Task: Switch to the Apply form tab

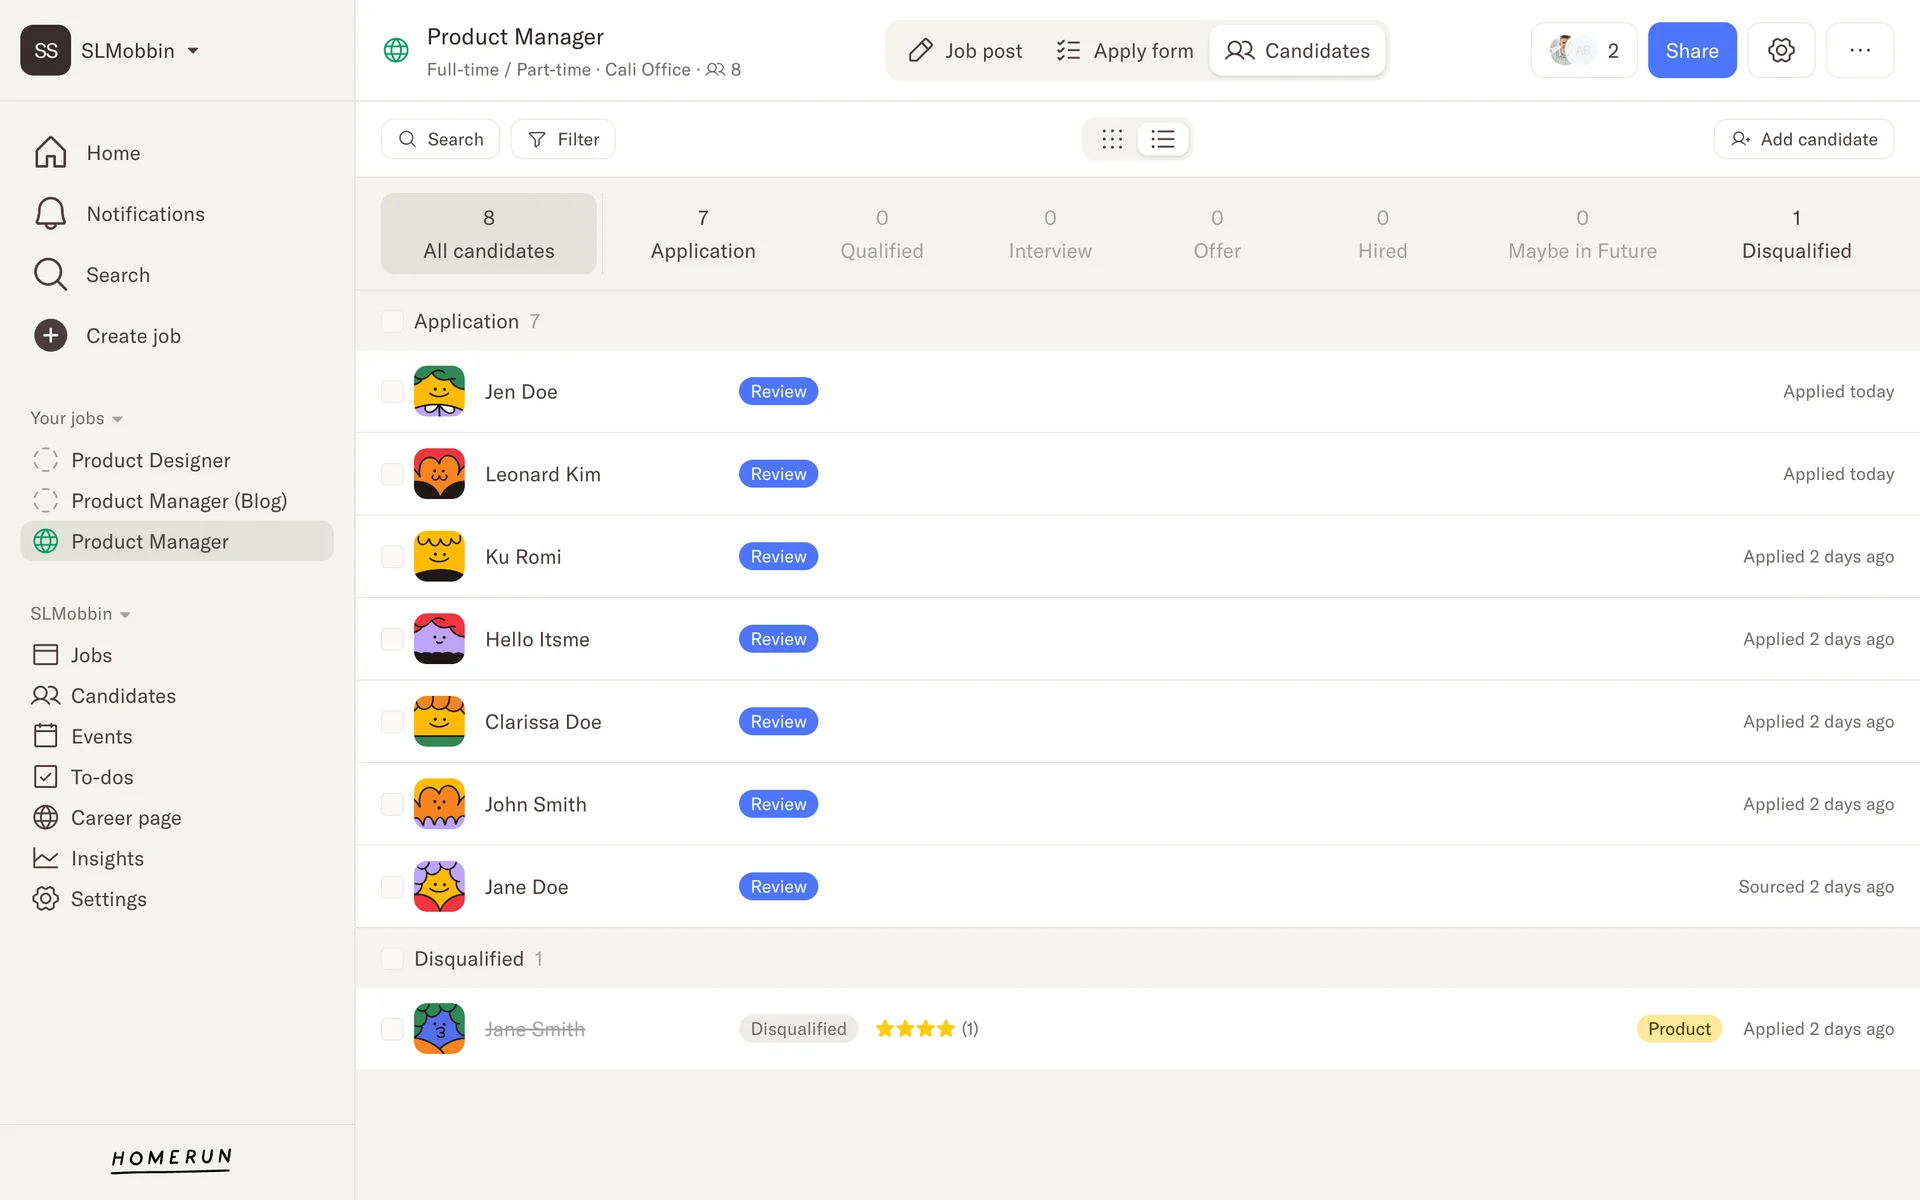Action: [x=1124, y=50]
